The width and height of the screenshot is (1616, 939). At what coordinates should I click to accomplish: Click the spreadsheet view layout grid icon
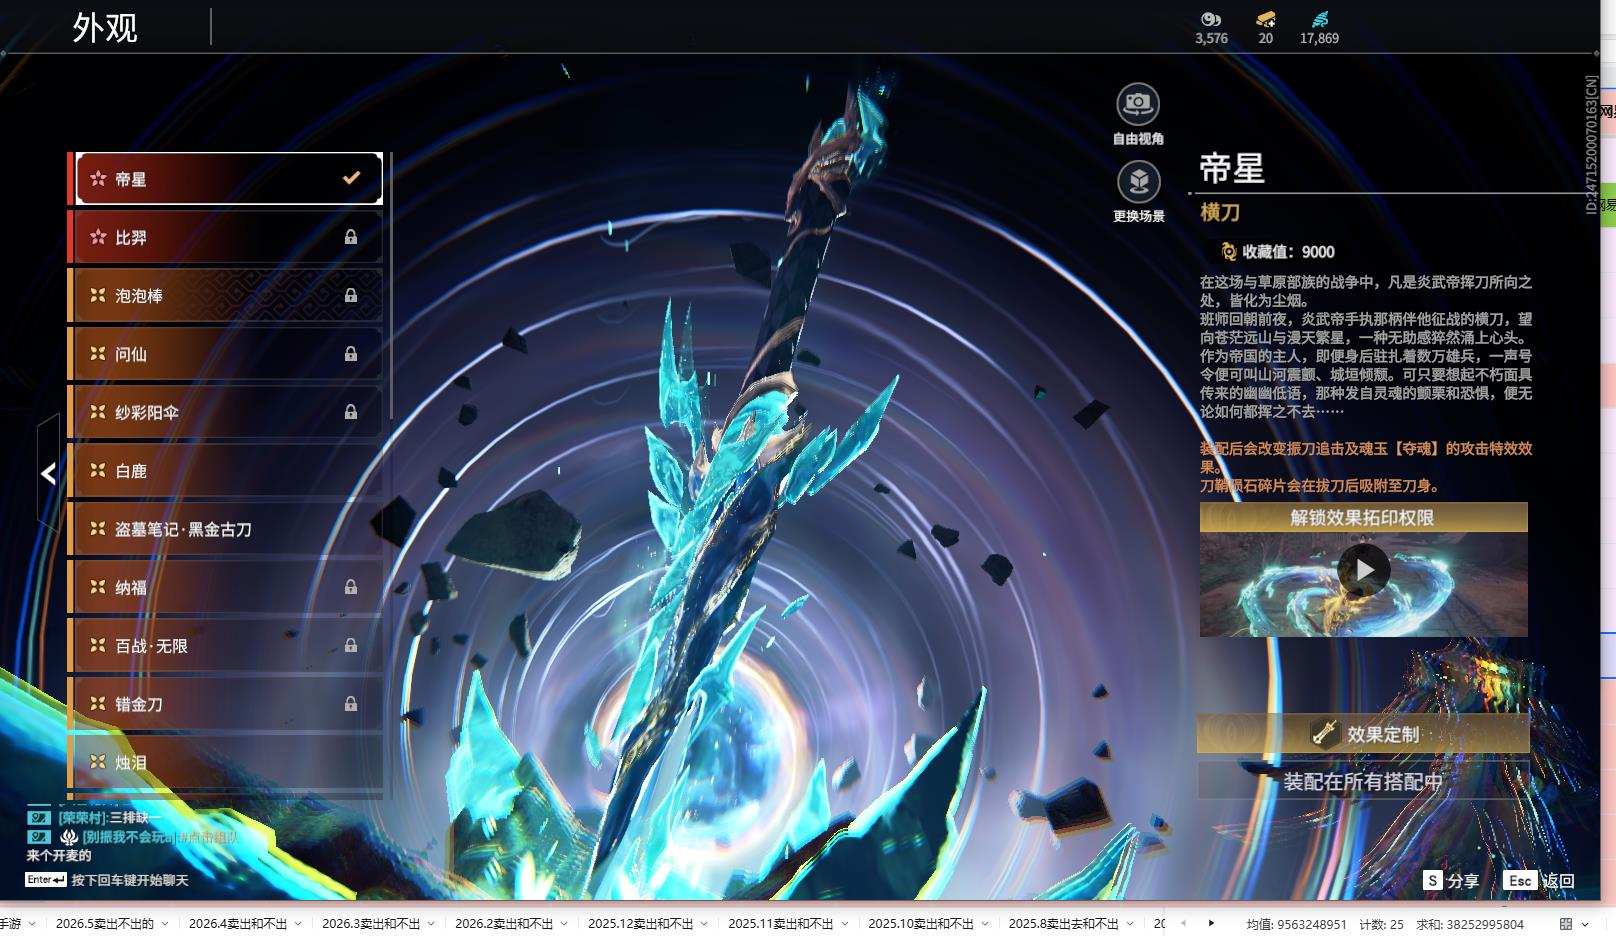(x=1566, y=924)
